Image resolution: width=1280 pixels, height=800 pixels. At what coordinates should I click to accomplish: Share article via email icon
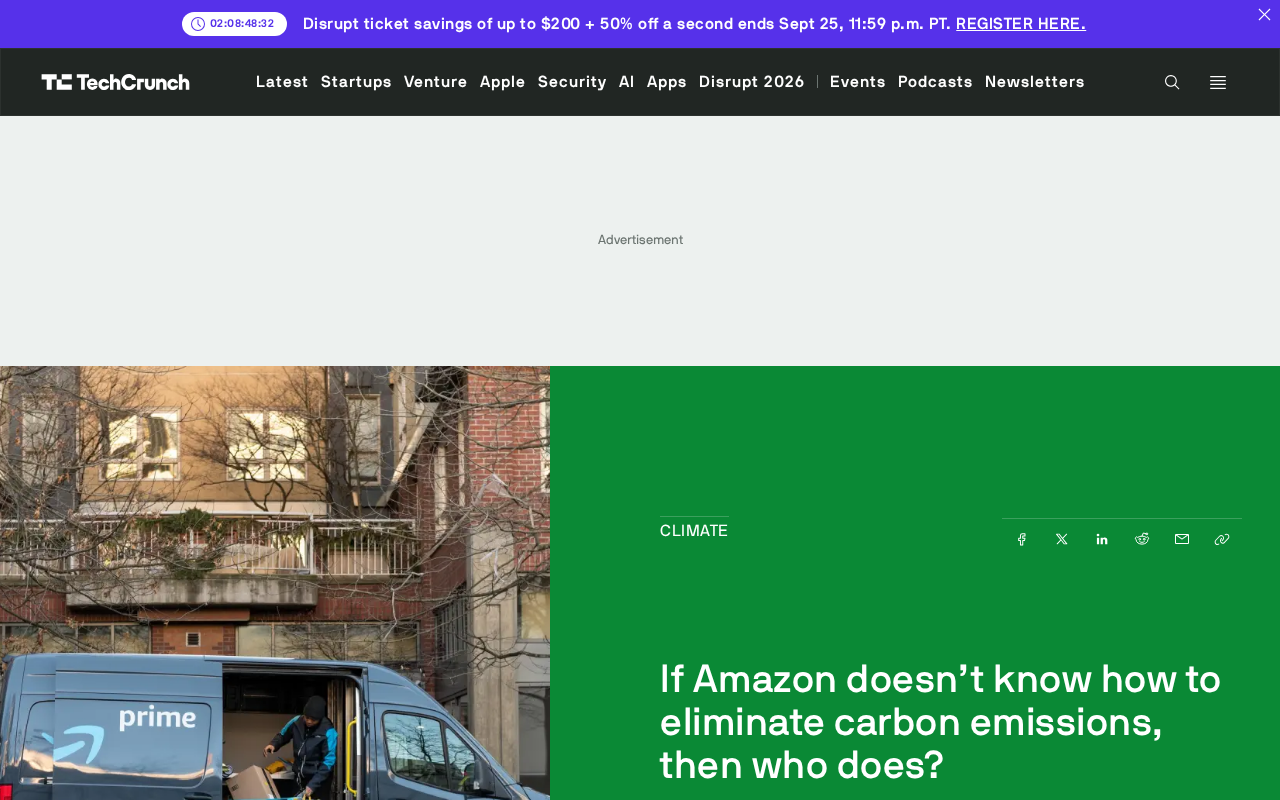point(1182,539)
